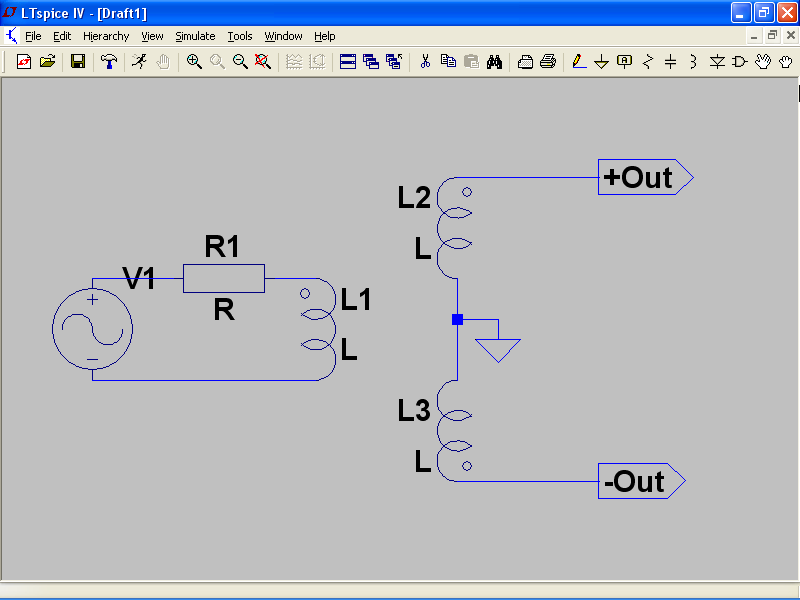Select the Draw Wire pencil tool

pos(579,62)
